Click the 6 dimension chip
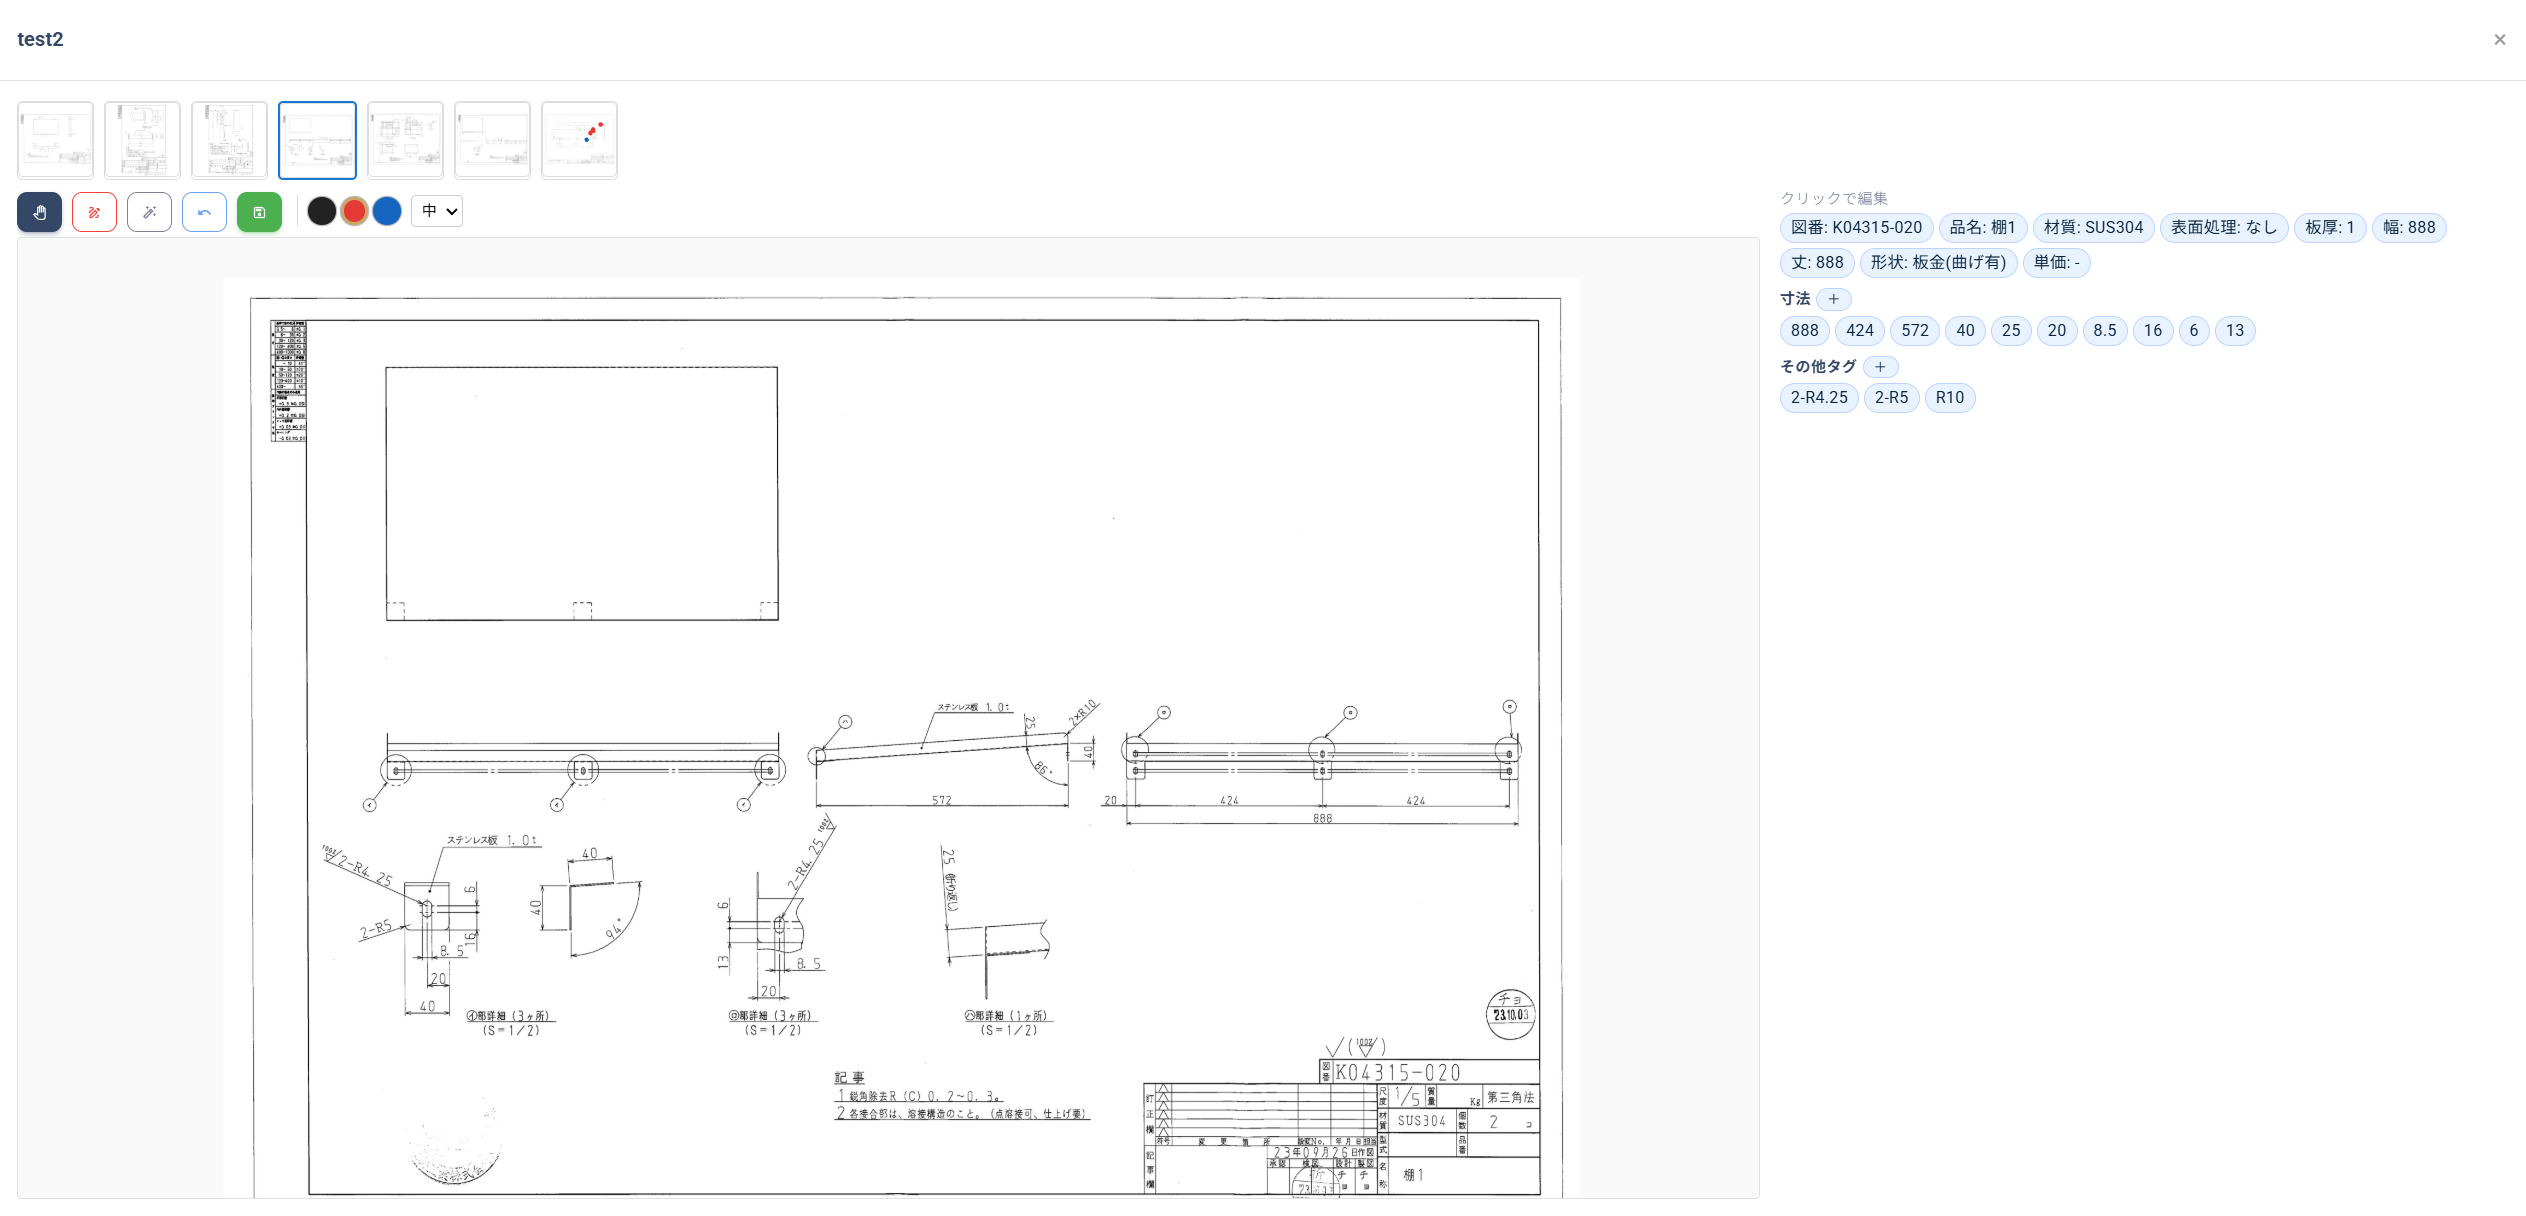Image resolution: width=2526 pixels, height=1216 pixels. tap(2194, 331)
